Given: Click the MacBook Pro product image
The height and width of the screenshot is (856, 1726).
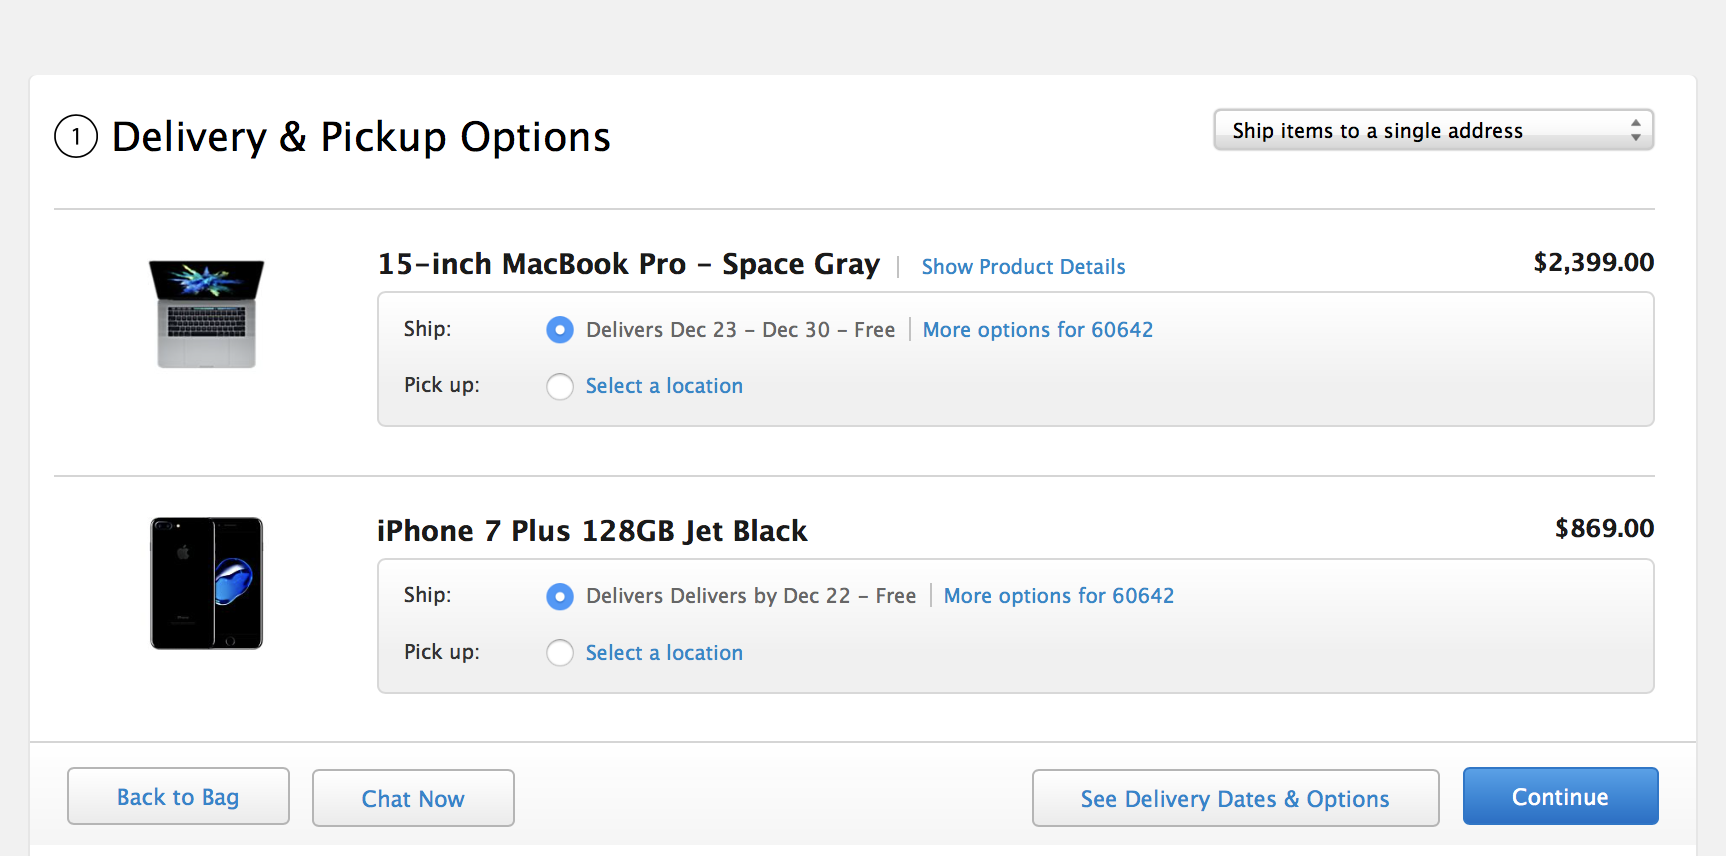Looking at the screenshot, I should point(205,313).
